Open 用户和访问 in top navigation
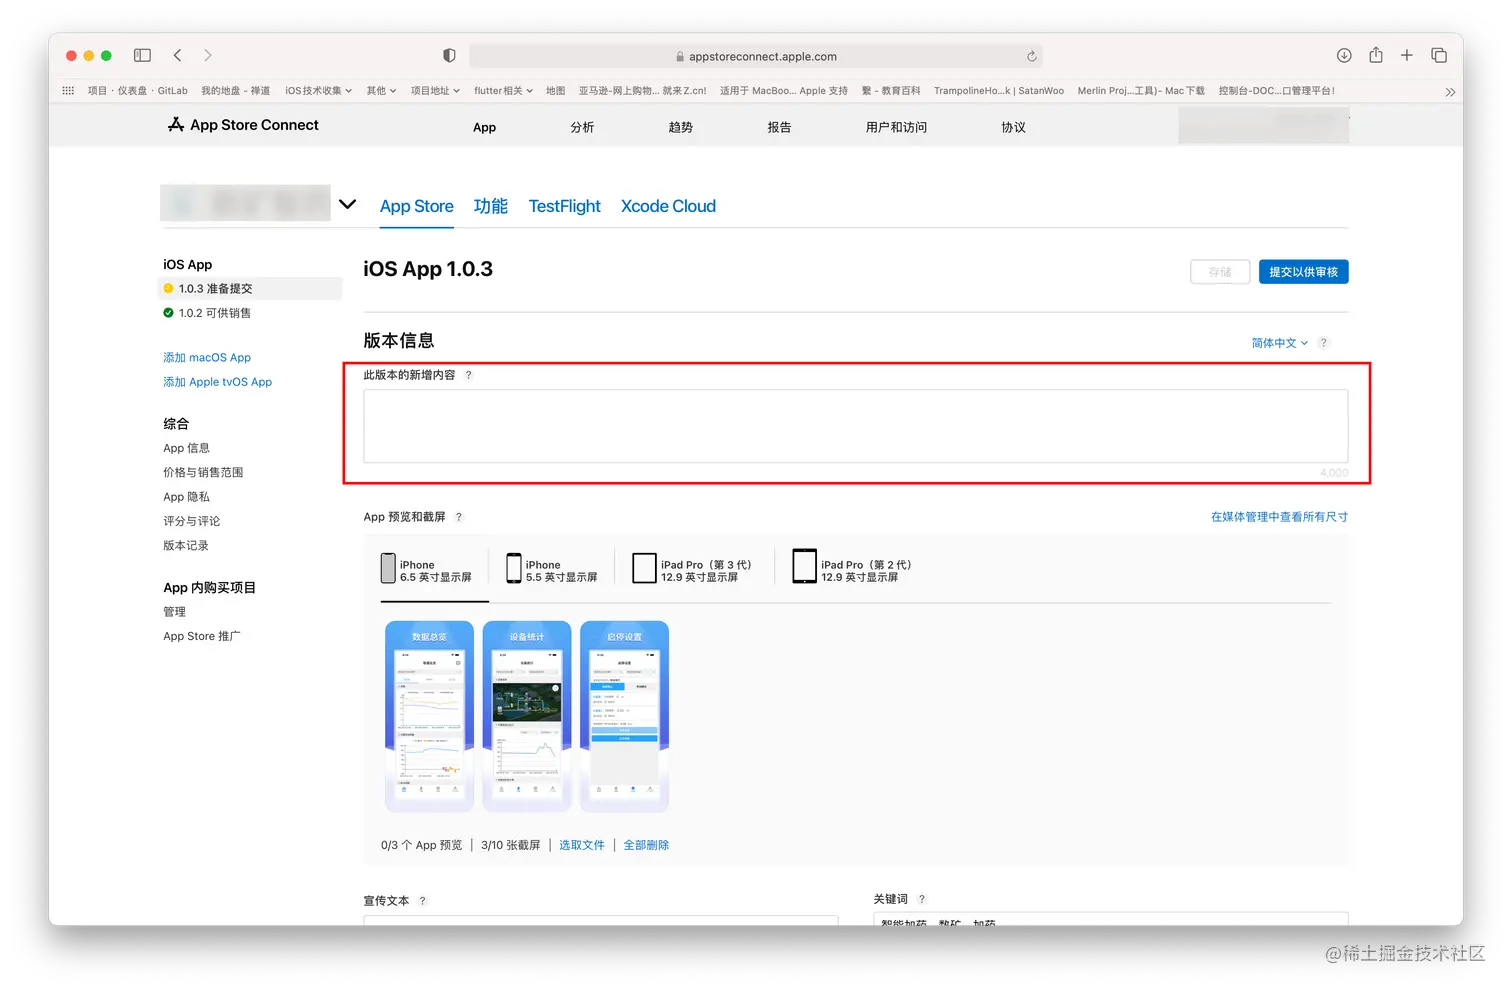 click(896, 128)
